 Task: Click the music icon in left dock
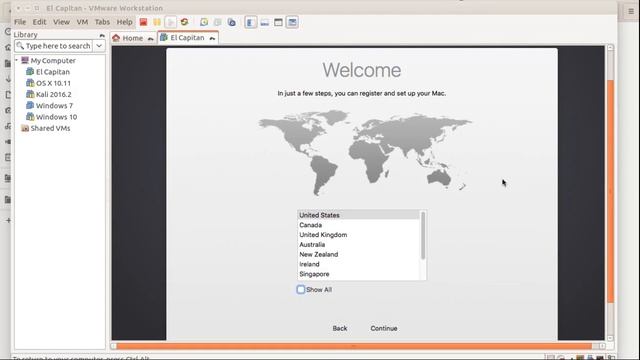[x=8, y=126]
